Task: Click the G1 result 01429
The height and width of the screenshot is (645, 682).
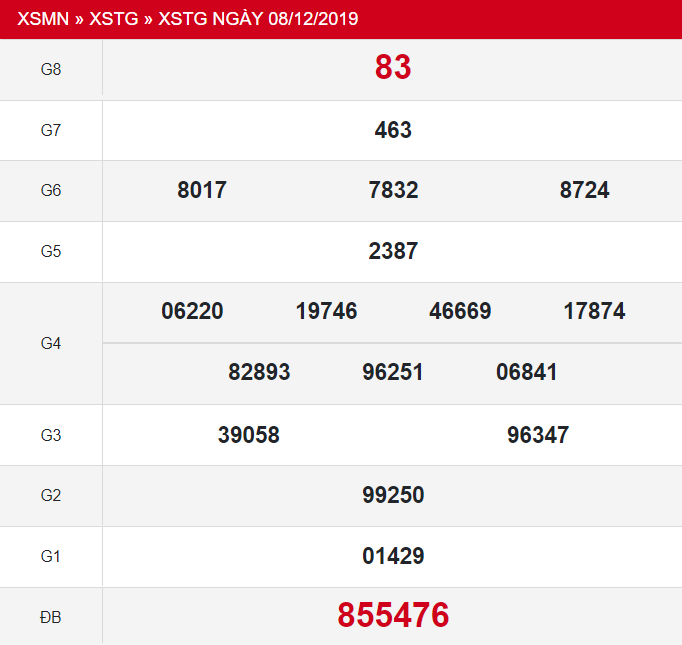Action: coord(393,556)
